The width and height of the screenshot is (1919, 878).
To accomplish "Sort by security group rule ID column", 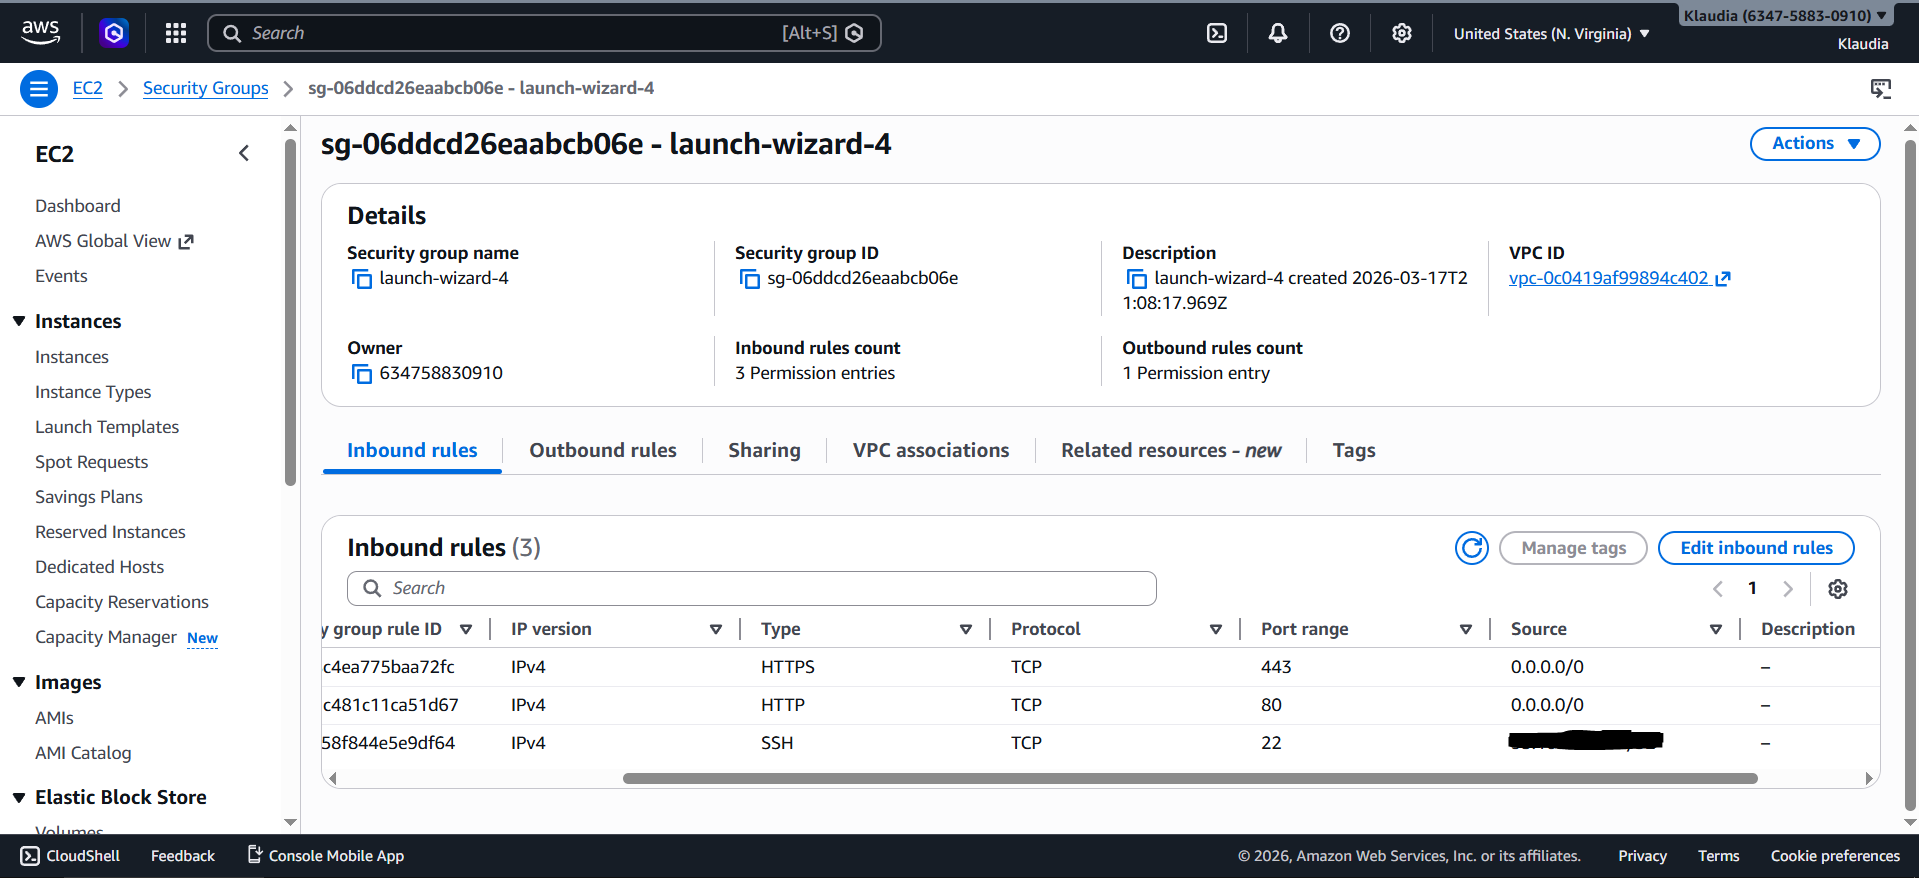I will pyautogui.click(x=466, y=629).
